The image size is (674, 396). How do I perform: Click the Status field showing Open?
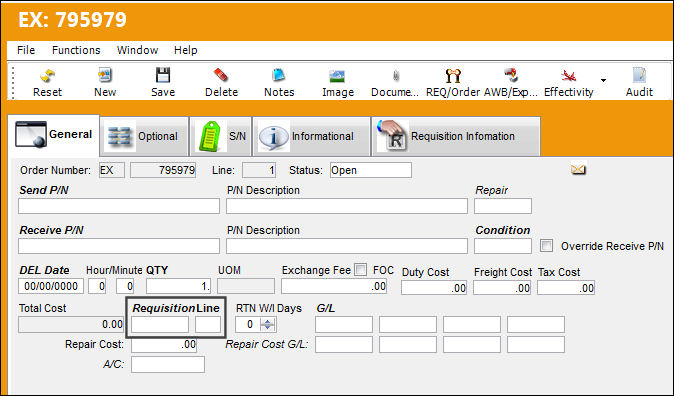coord(371,170)
